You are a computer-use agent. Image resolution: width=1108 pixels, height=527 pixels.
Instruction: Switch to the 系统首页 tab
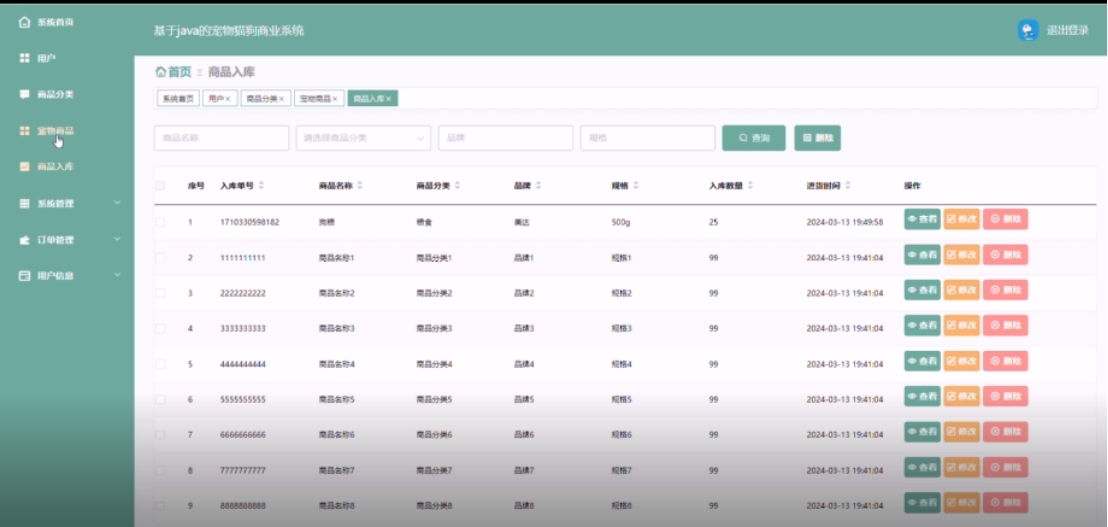(178, 99)
